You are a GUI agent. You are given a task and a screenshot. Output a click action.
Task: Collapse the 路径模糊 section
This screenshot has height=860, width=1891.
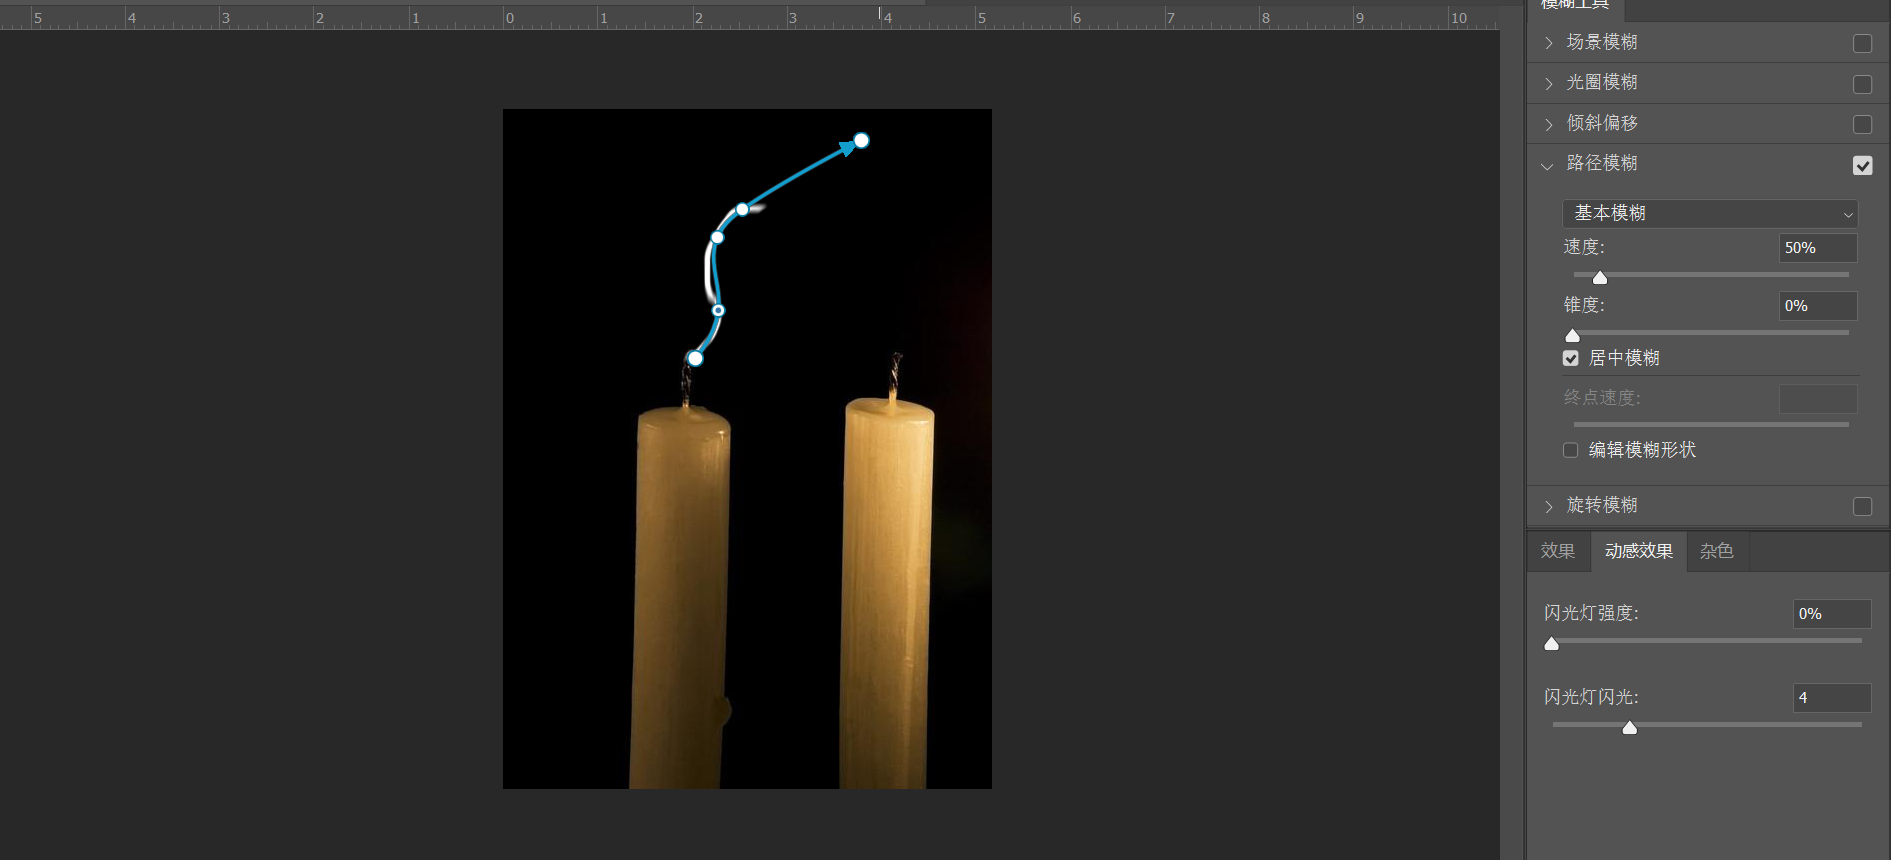(x=1548, y=166)
